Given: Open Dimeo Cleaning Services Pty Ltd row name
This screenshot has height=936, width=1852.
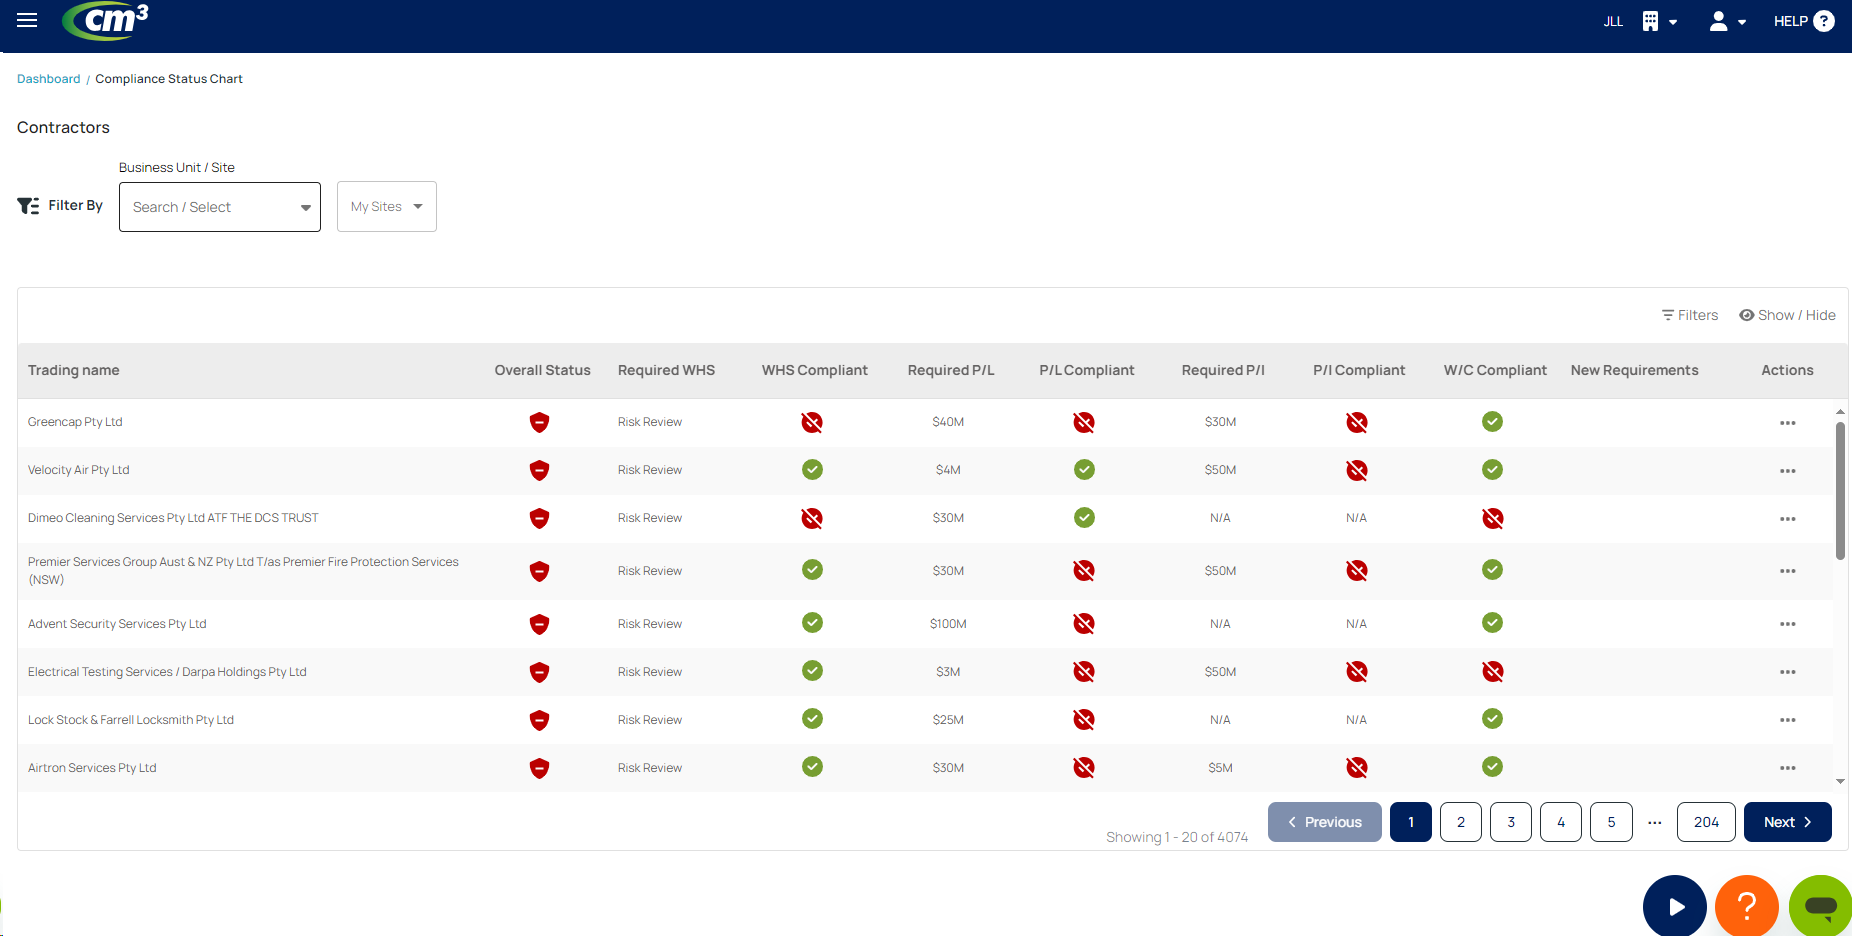Looking at the screenshot, I should click(173, 518).
